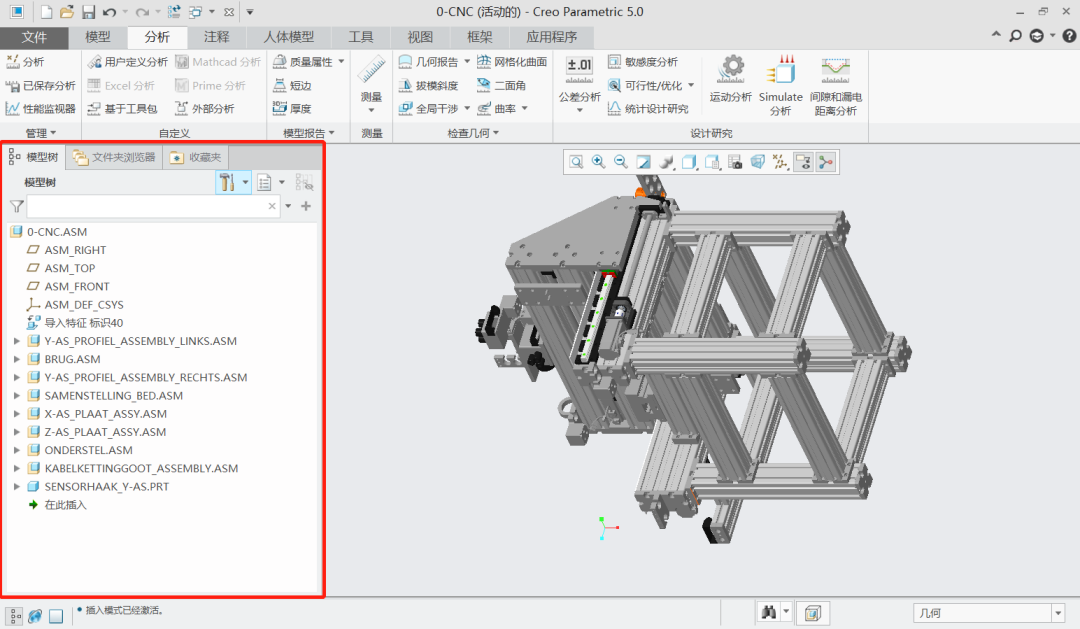Toggle model tree panel from status bar

click(x=15, y=616)
